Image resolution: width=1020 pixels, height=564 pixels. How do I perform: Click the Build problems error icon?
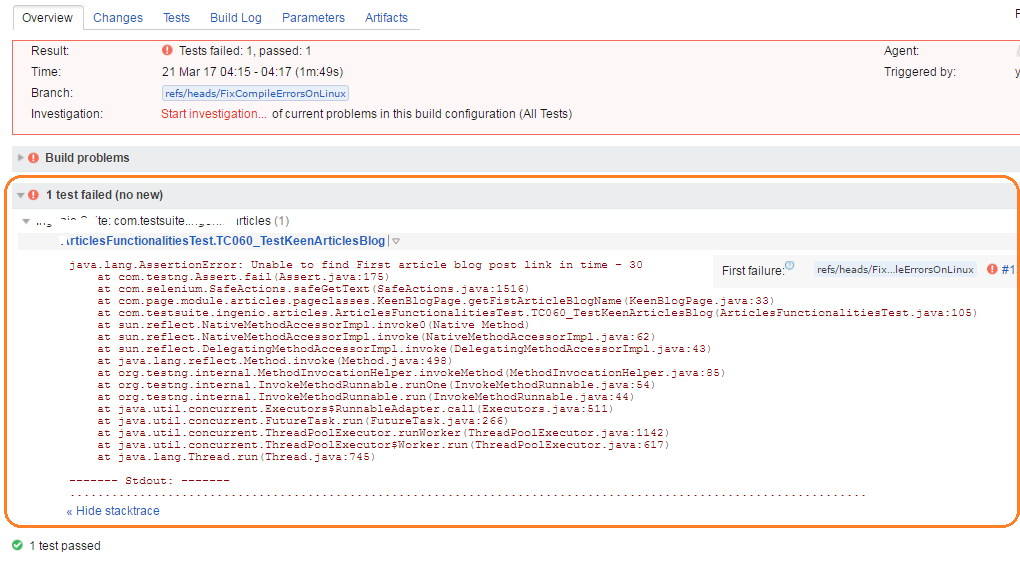click(34, 158)
